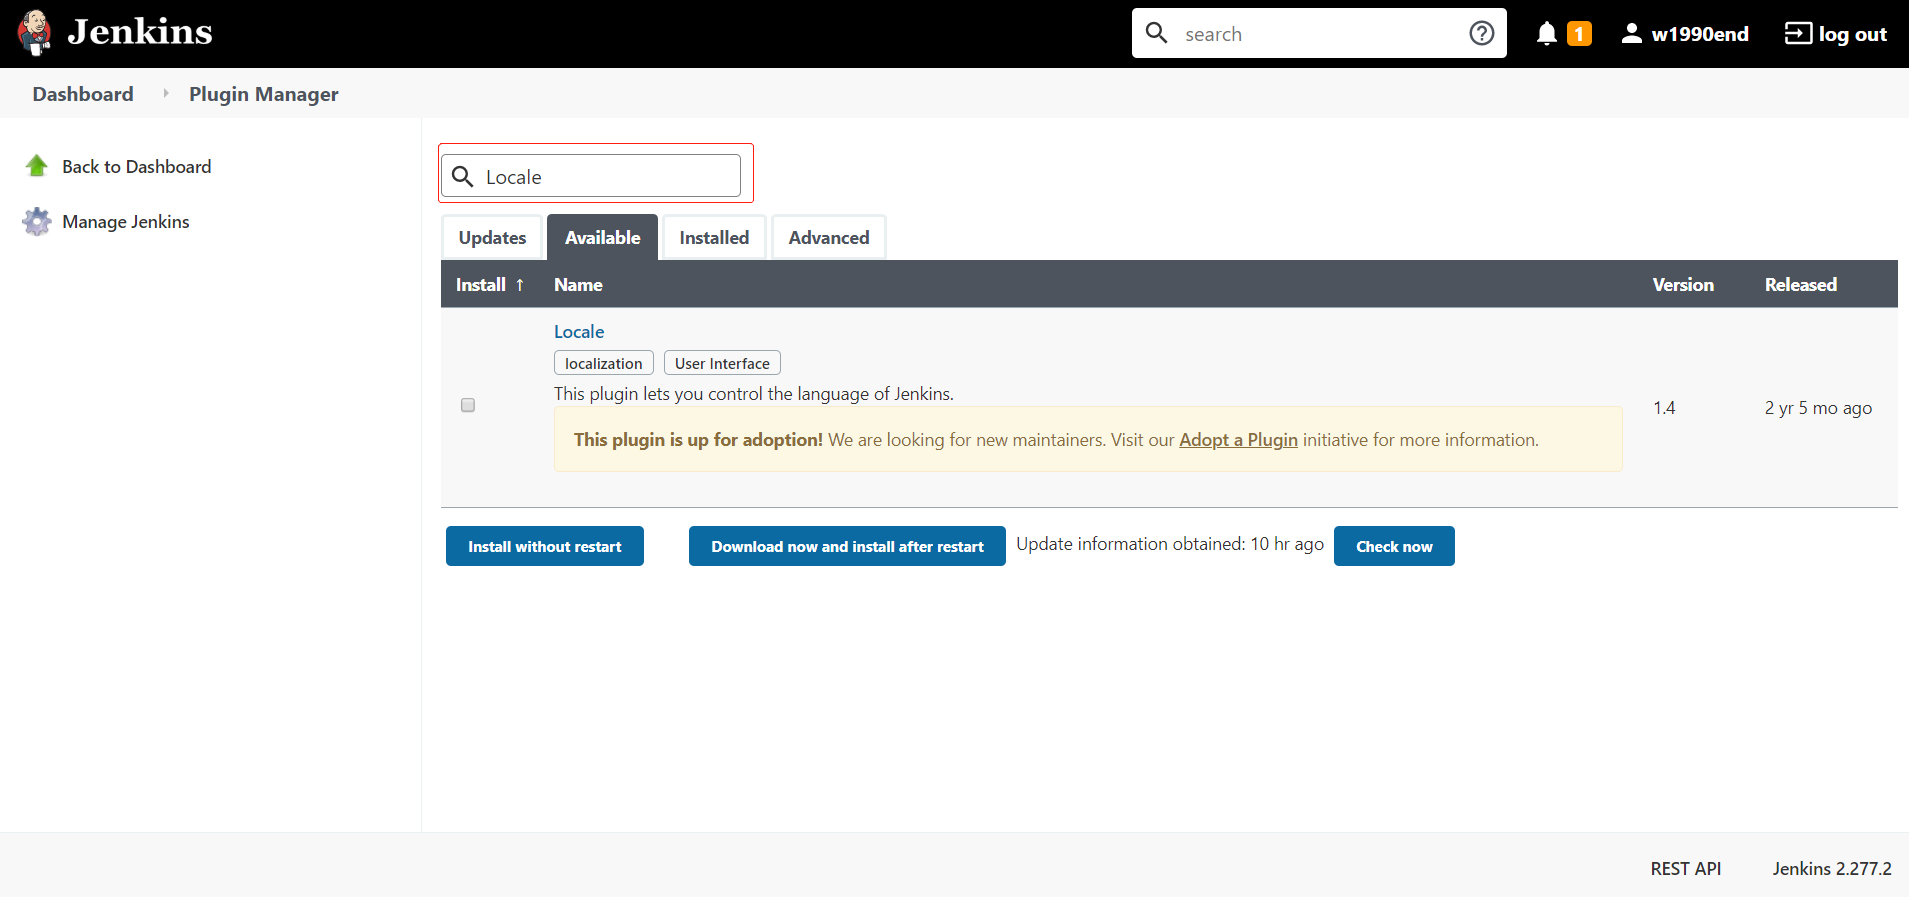Sort by the Released column header
The width and height of the screenshot is (1909, 897).
point(1801,285)
